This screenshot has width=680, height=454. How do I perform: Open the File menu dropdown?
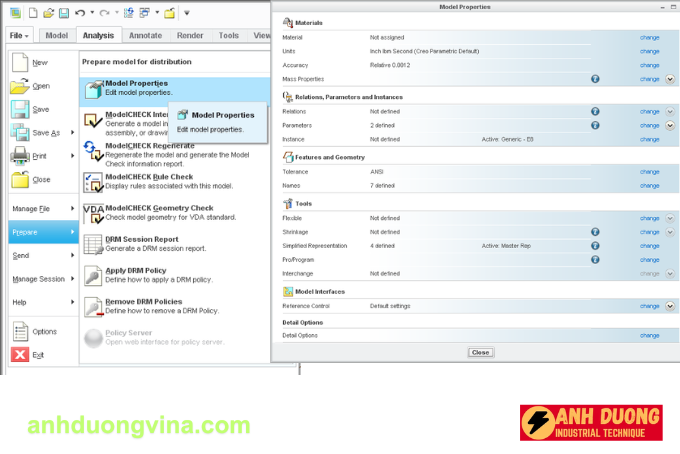pos(21,35)
